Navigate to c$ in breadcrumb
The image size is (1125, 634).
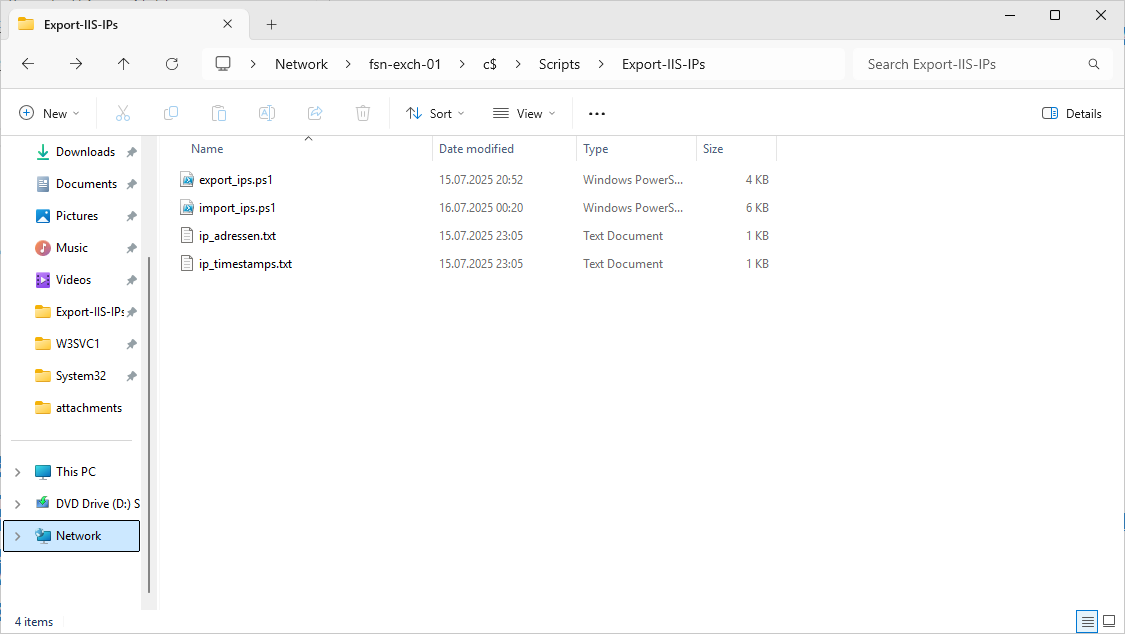point(490,64)
